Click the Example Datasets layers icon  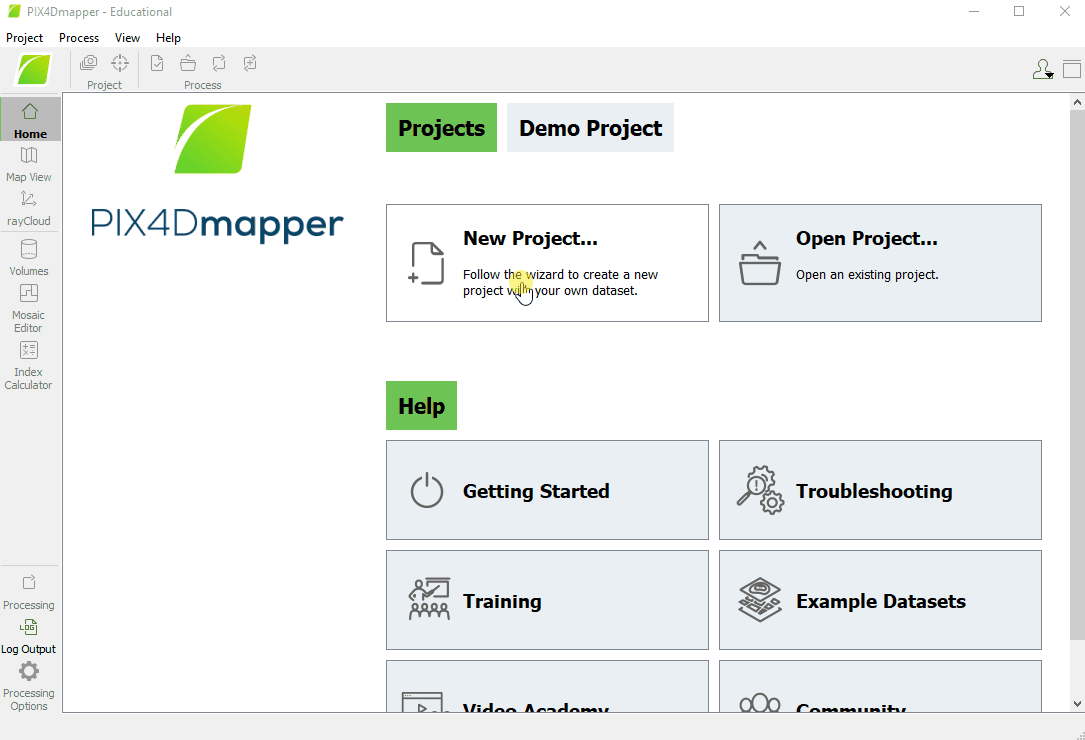(760, 599)
